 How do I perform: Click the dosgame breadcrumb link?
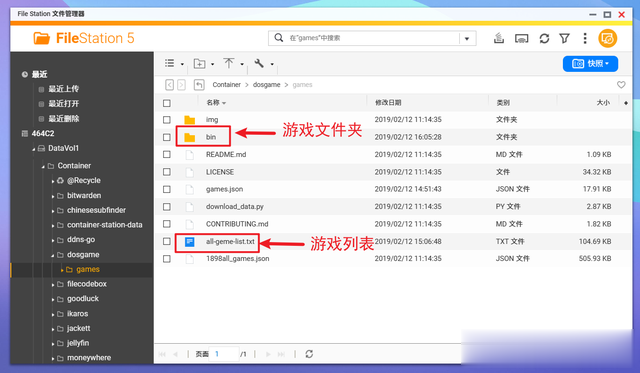(267, 85)
